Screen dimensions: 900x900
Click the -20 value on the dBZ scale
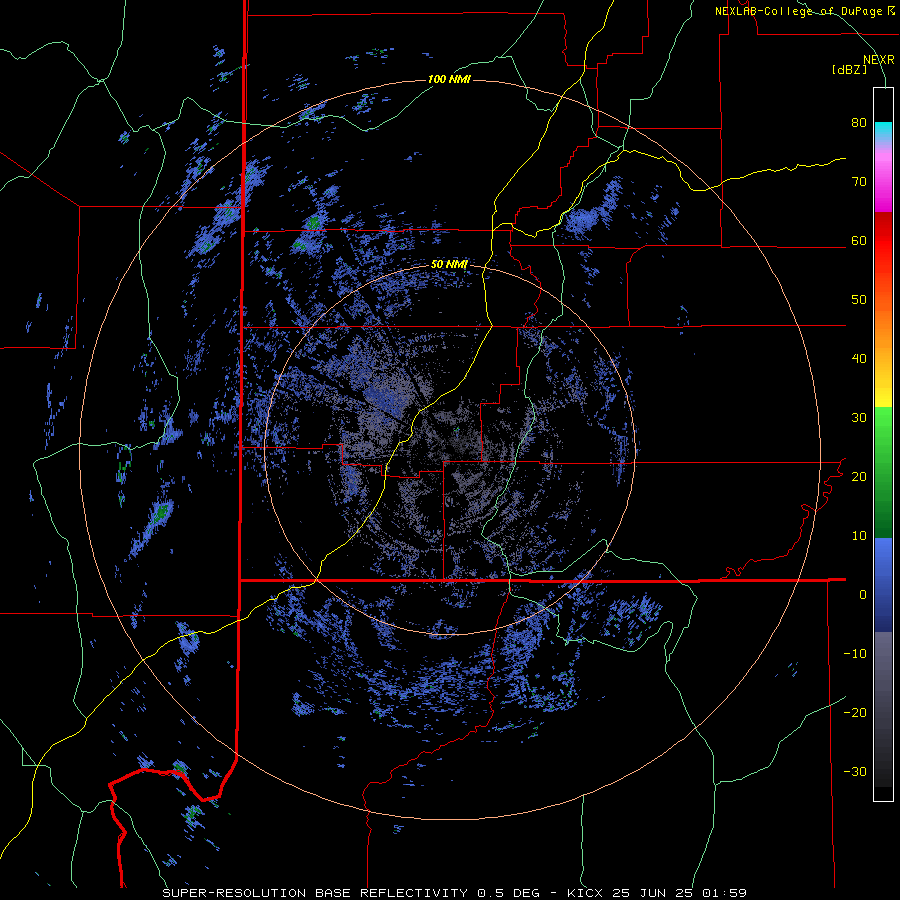point(855,713)
